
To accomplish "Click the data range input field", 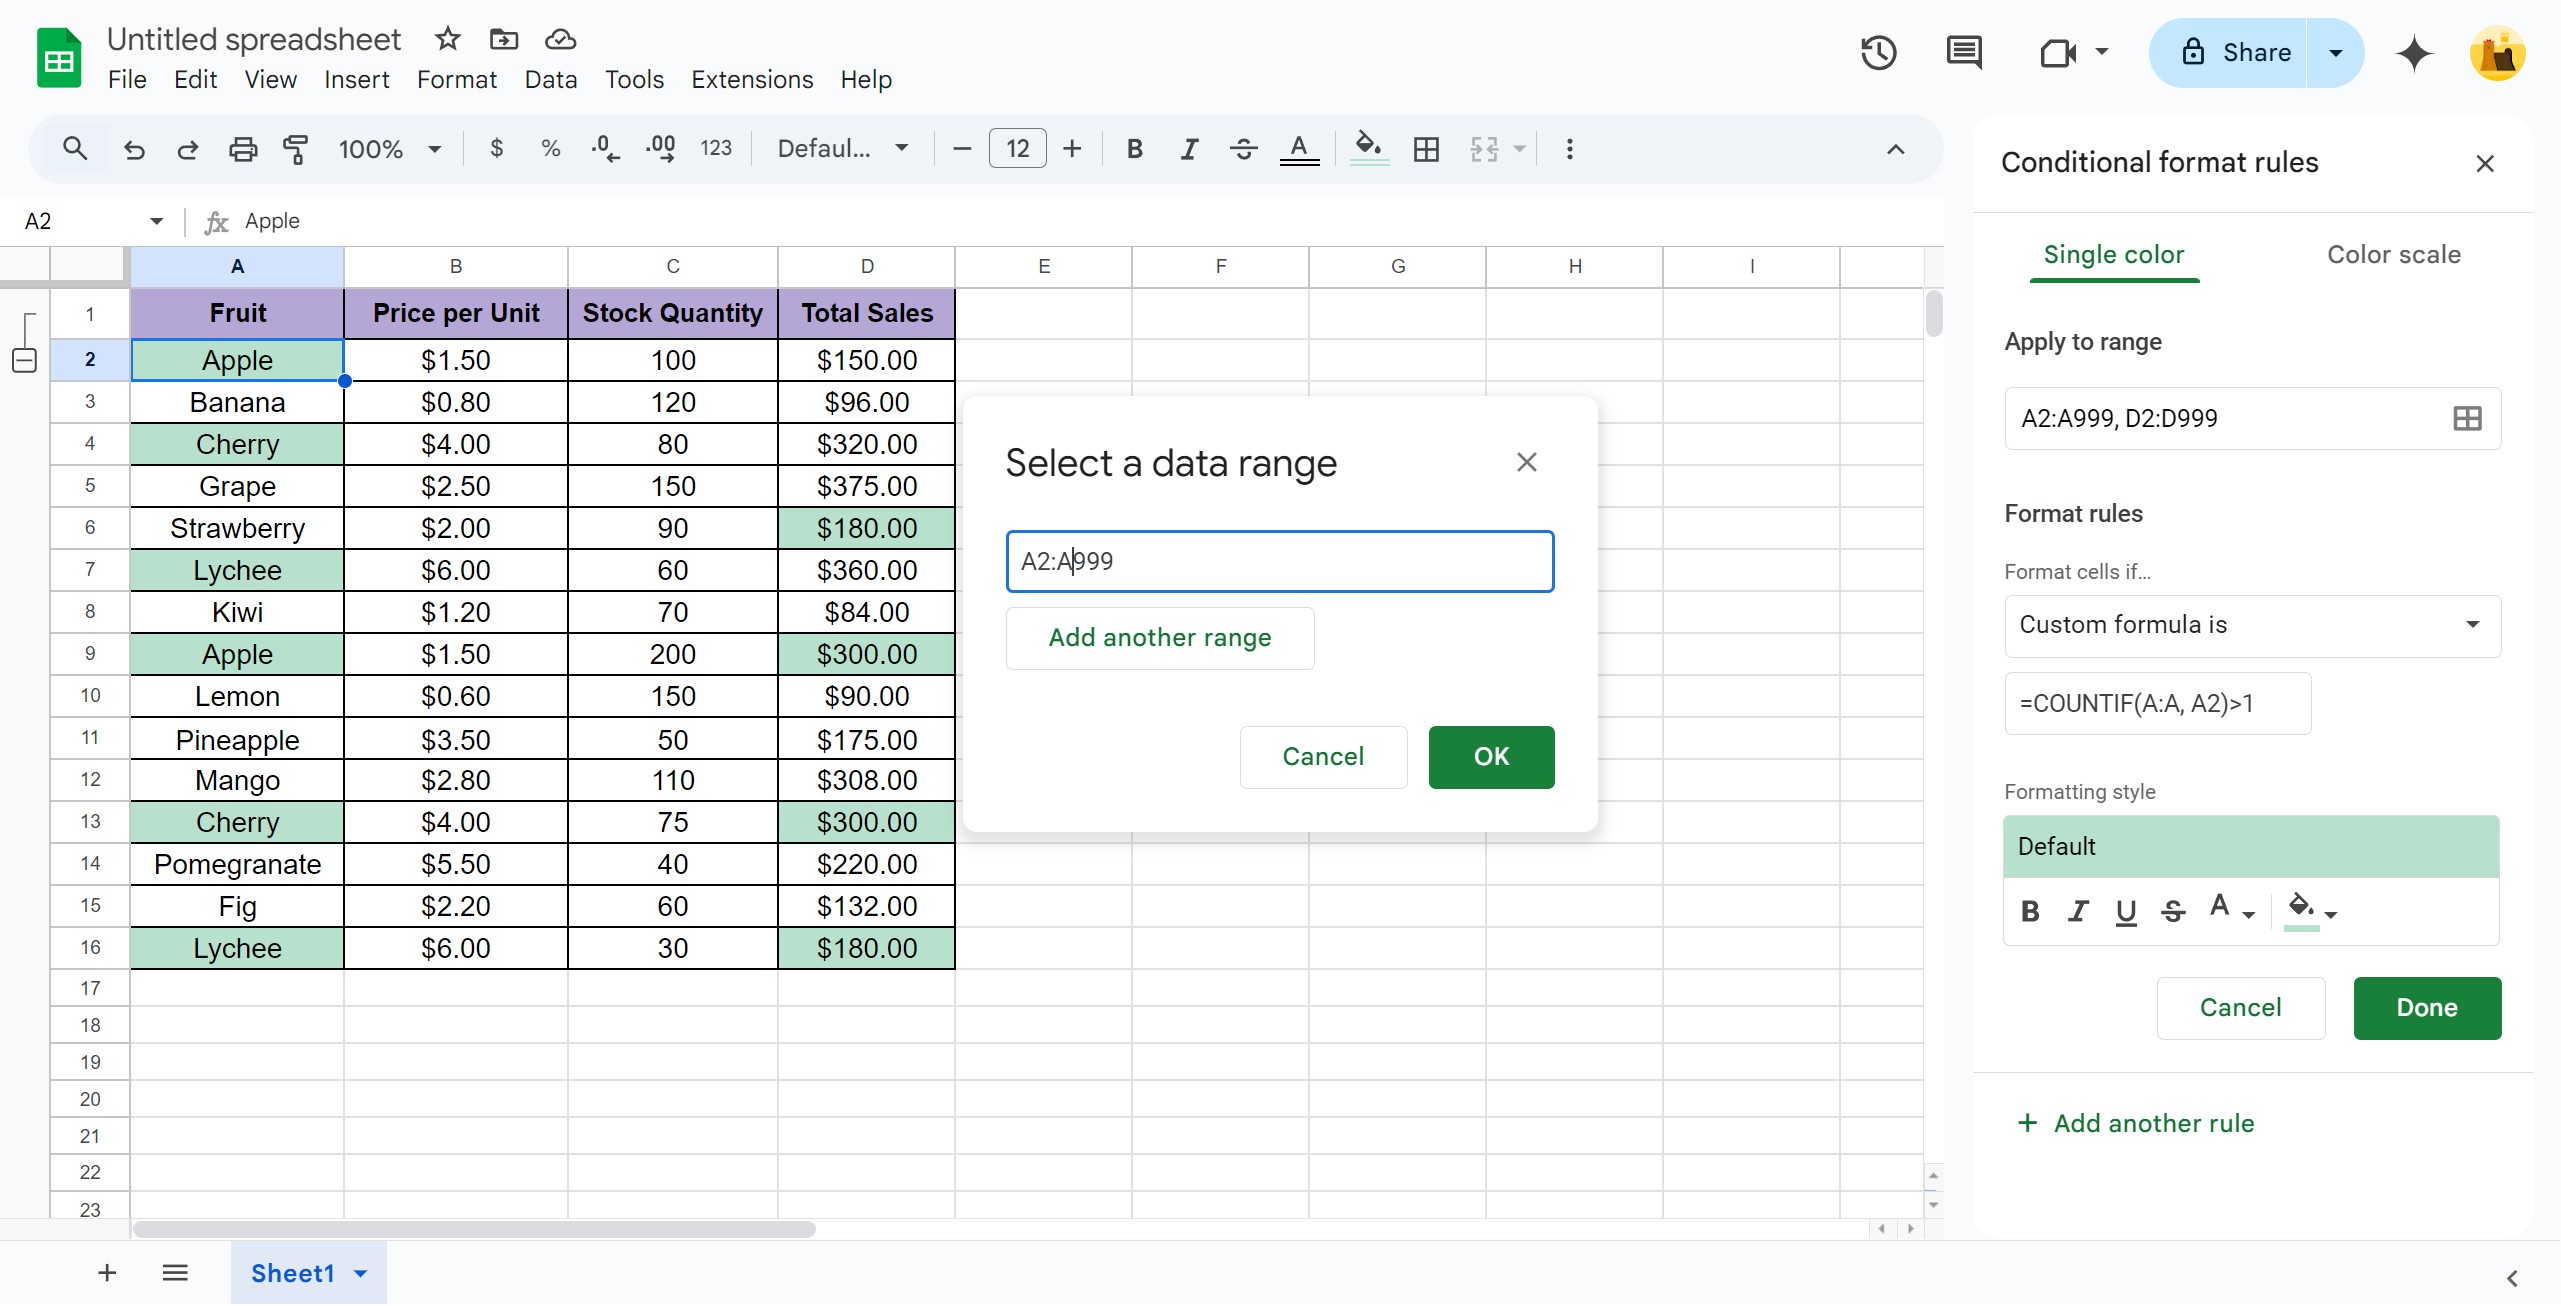I will (1279, 561).
